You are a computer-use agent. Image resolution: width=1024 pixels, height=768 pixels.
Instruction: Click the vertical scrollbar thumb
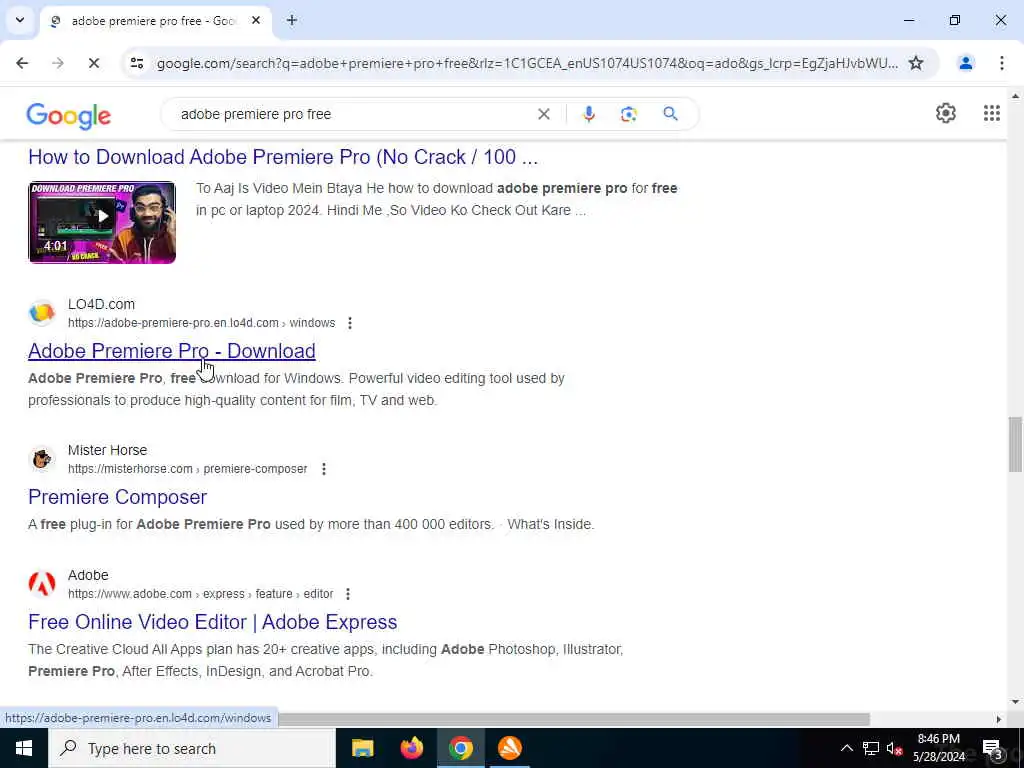point(1015,444)
